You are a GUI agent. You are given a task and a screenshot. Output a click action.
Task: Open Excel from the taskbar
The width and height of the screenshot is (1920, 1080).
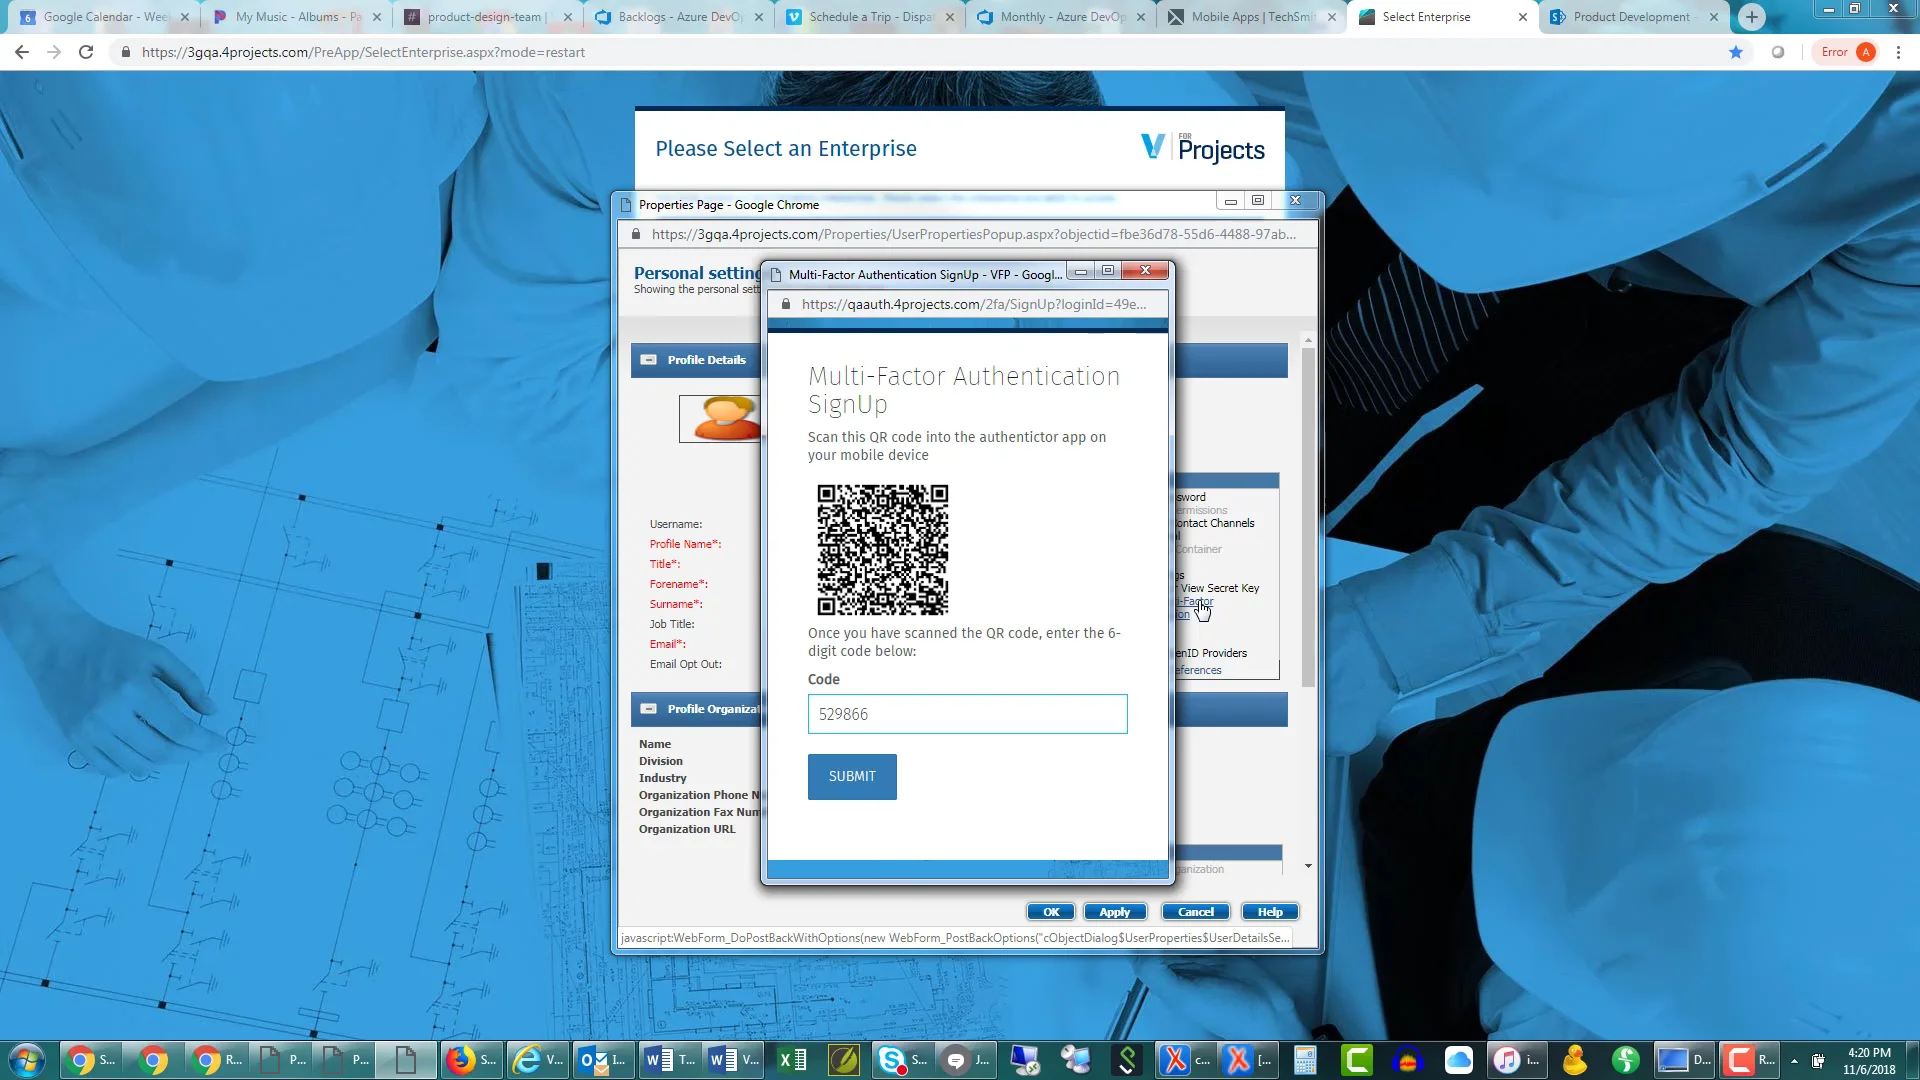tap(793, 1059)
